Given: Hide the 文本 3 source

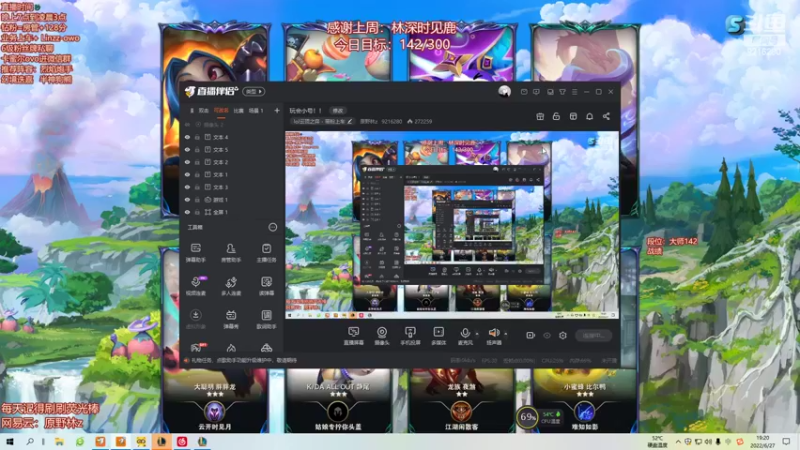Looking at the screenshot, I should click(x=187, y=187).
